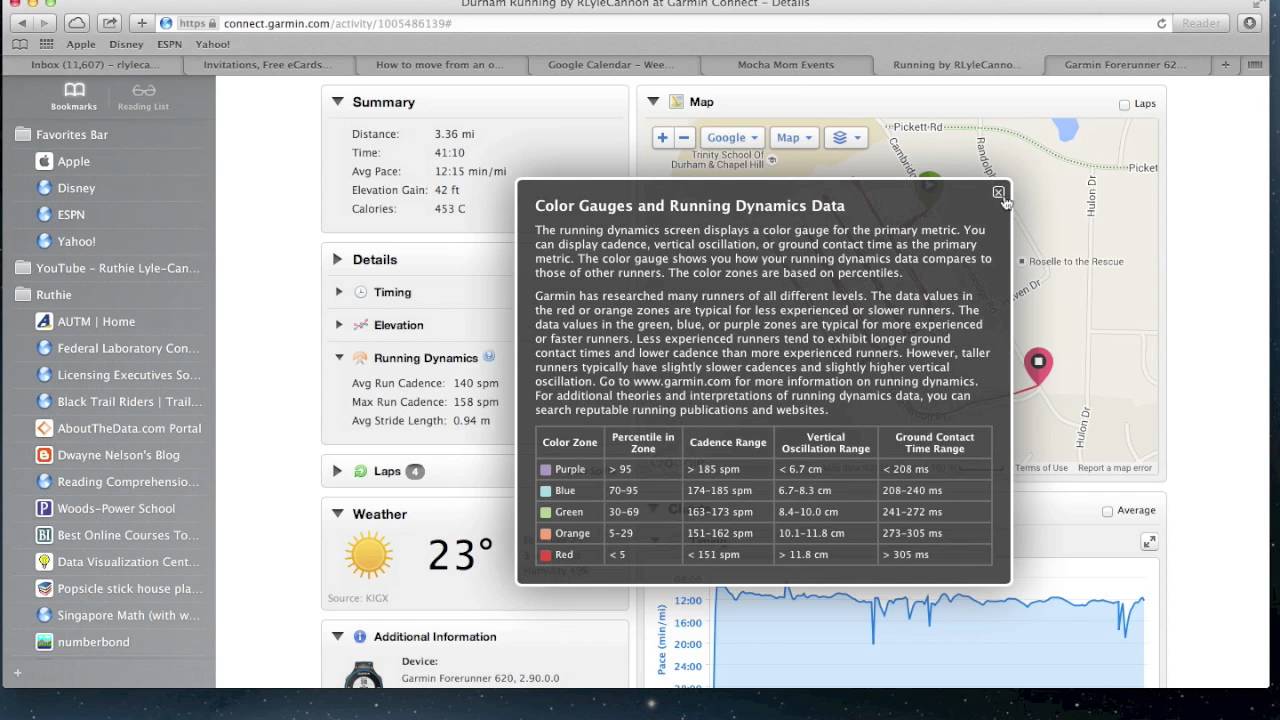The image size is (1280, 720).
Task: Expand the Timing subsection
Action: click(339, 292)
